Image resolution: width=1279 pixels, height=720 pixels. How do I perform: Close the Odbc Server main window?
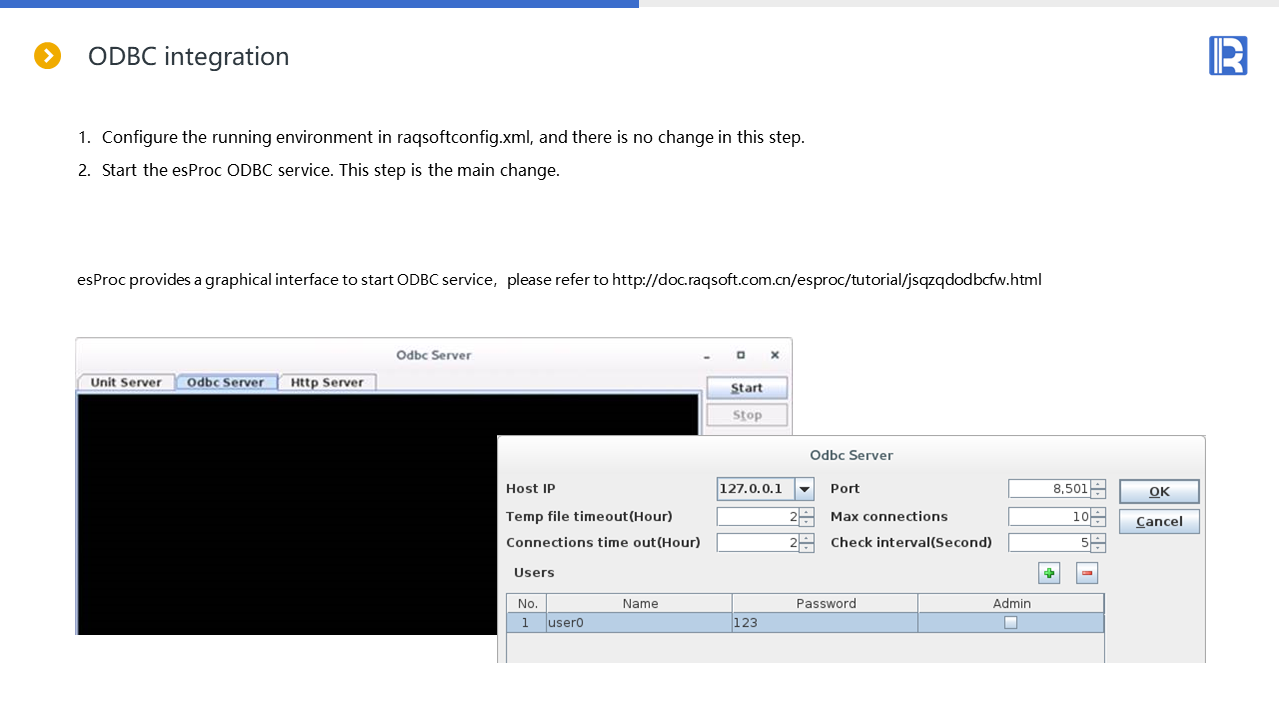coord(775,355)
